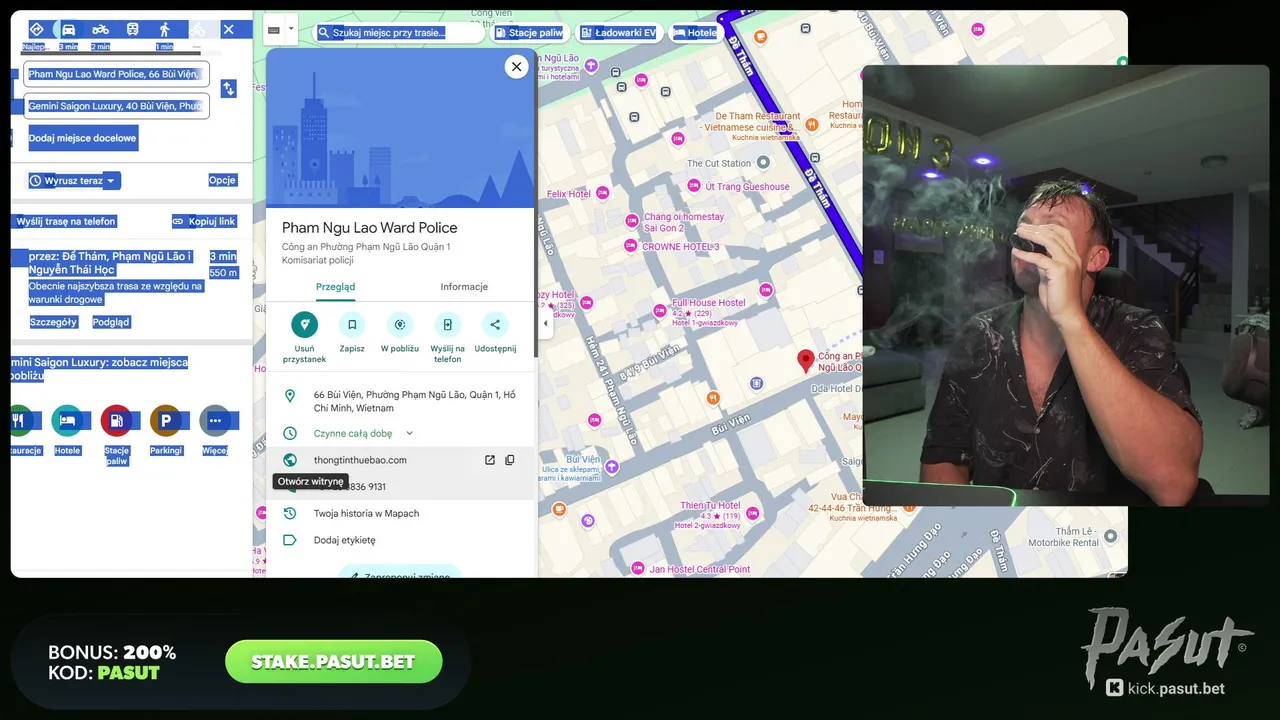Click the Zapisz bookmark icon
The height and width of the screenshot is (720, 1280).
coord(352,324)
